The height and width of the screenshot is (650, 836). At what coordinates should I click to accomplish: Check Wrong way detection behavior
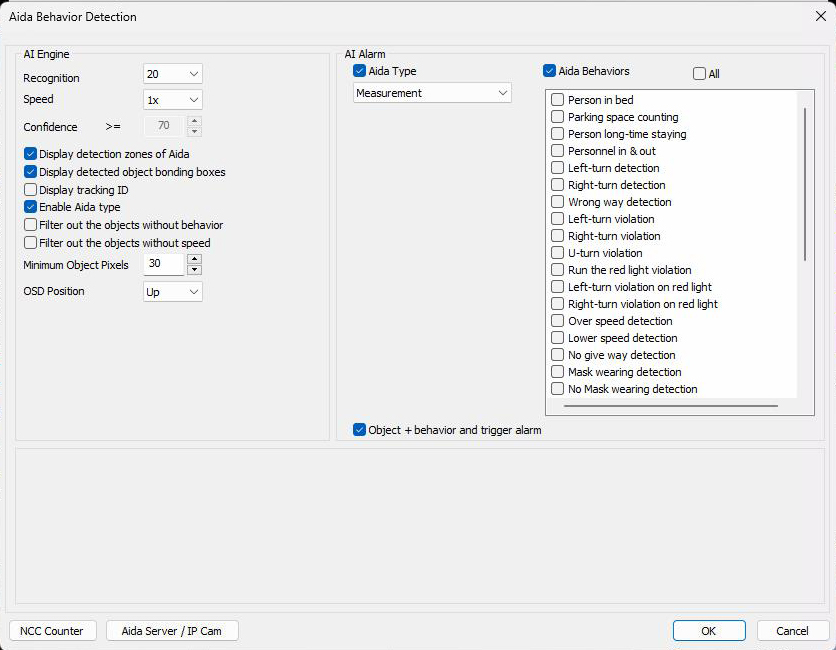[557, 202]
